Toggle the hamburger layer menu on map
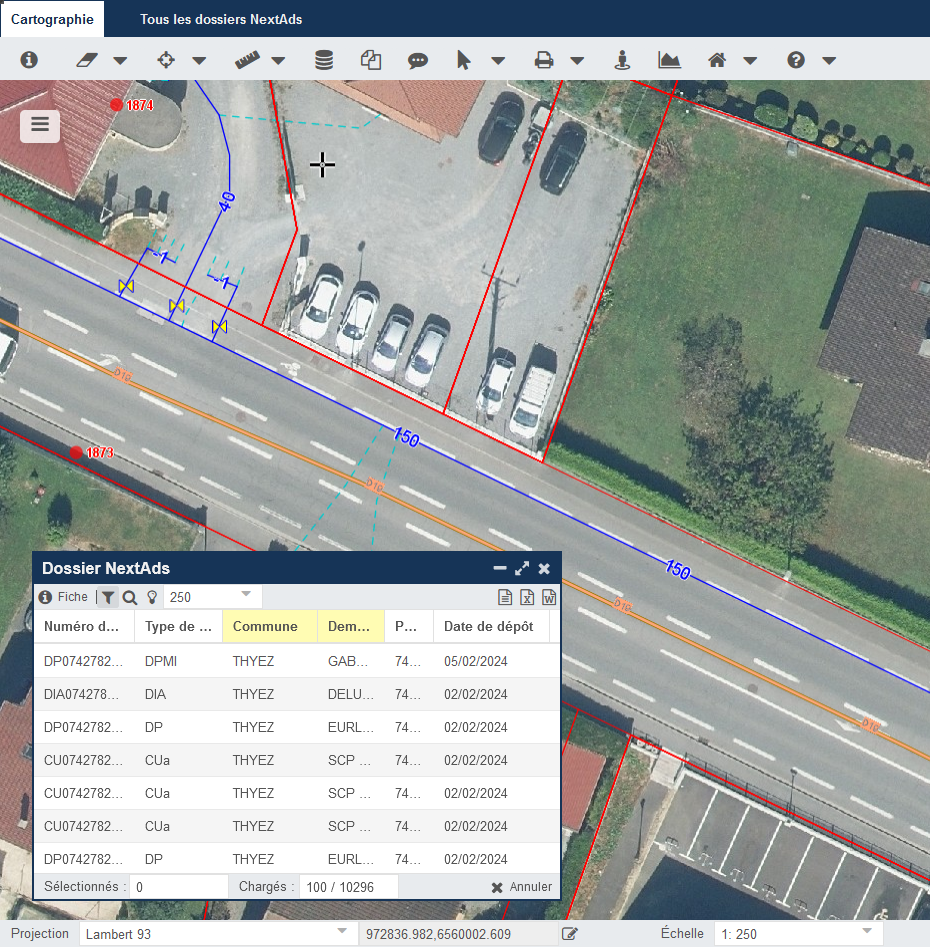The width and height of the screenshot is (930, 947). click(x=40, y=125)
